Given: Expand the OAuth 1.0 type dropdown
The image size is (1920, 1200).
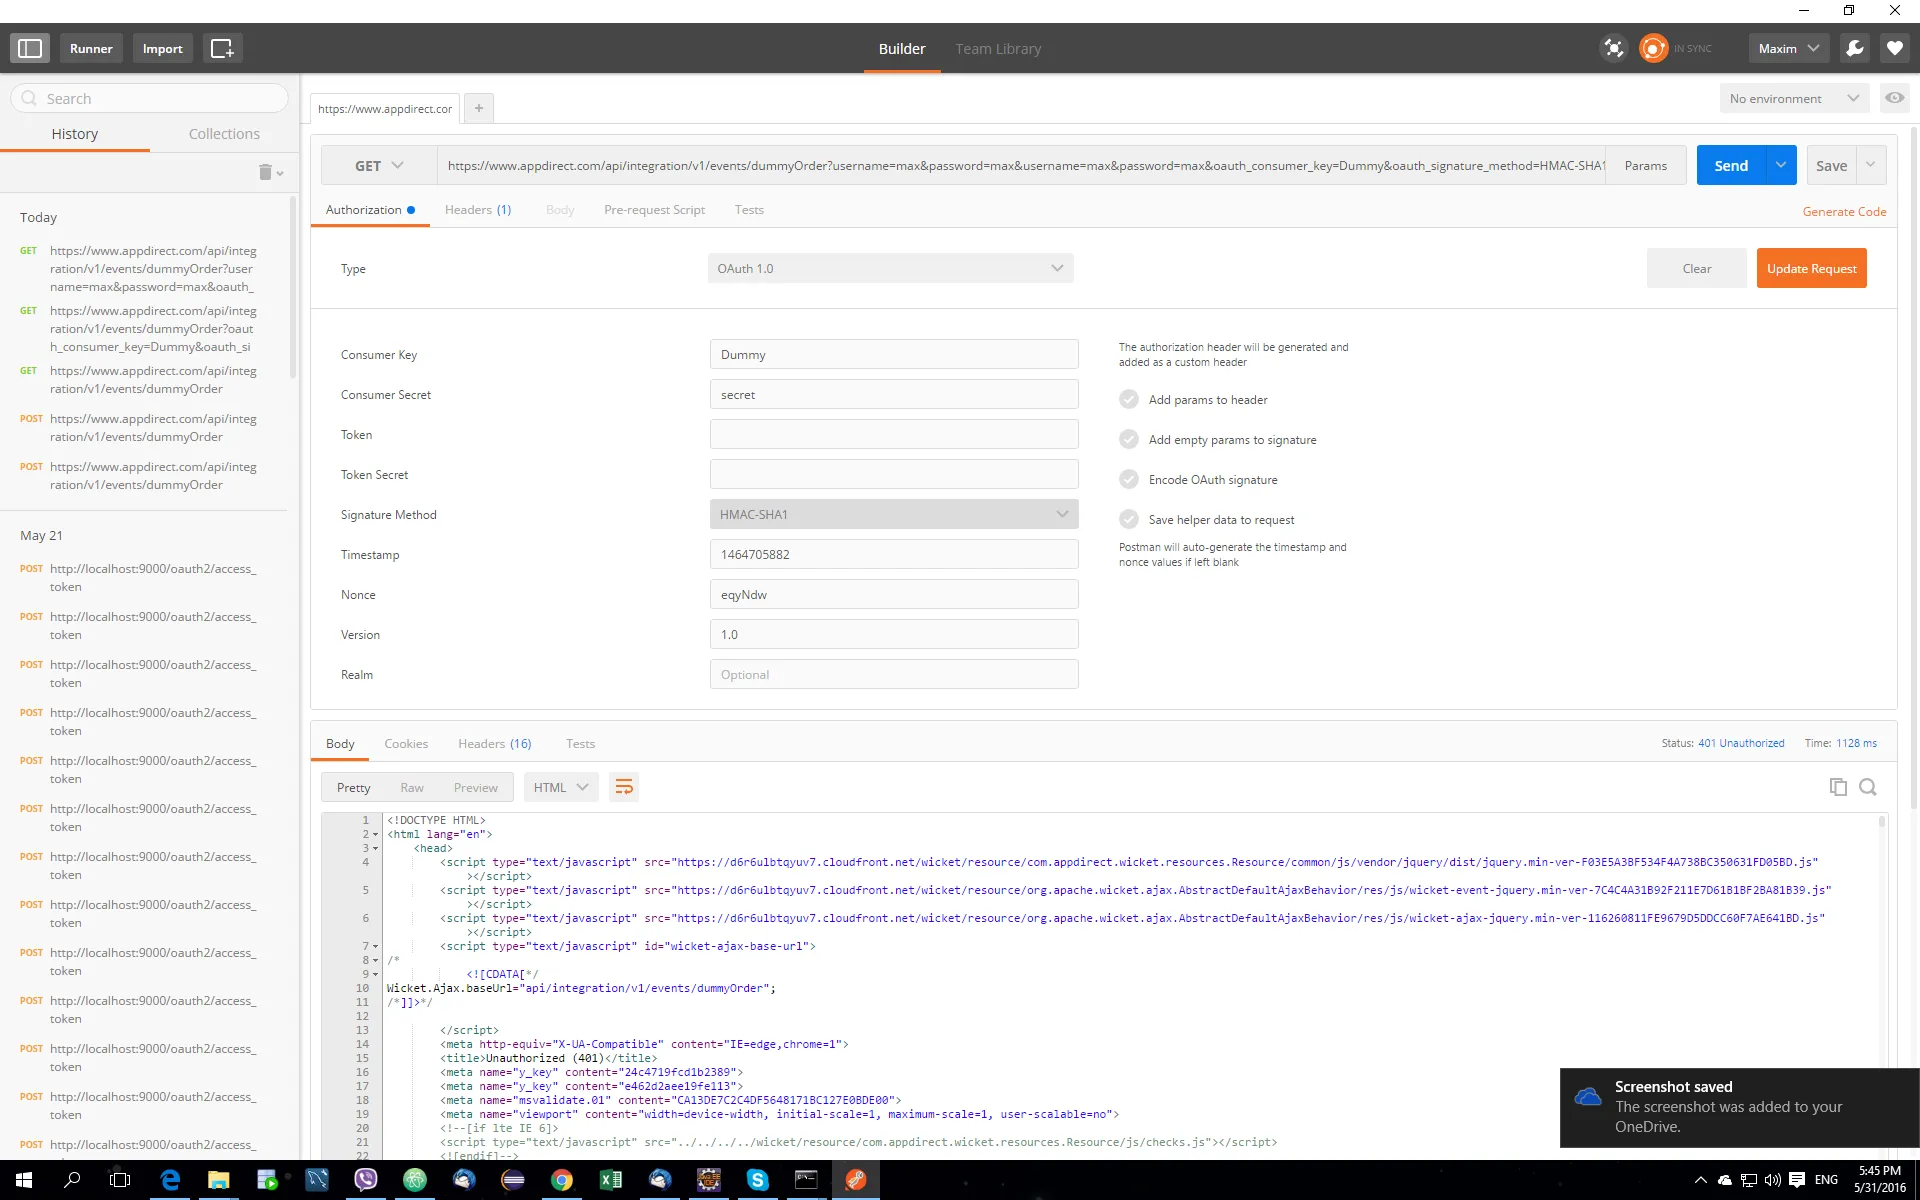Looking at the screenshot, I should [890, 268].
